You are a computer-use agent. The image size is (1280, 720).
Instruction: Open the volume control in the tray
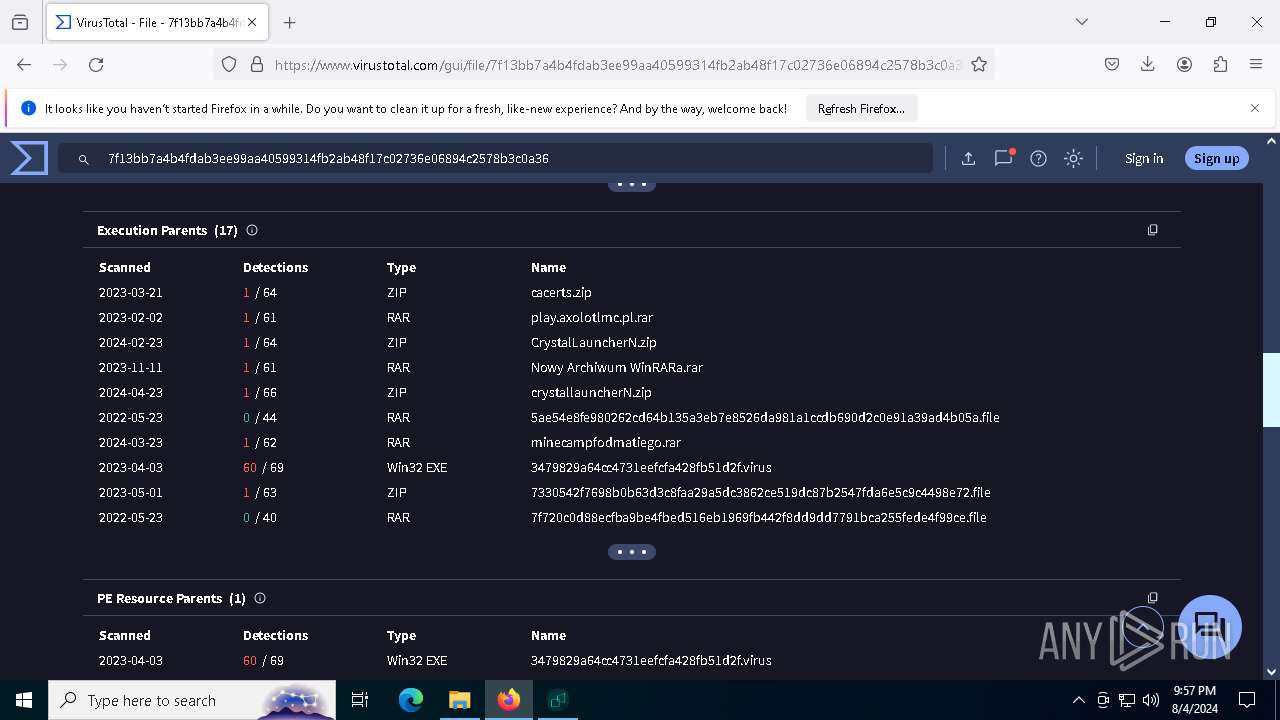pos(1151,700)
